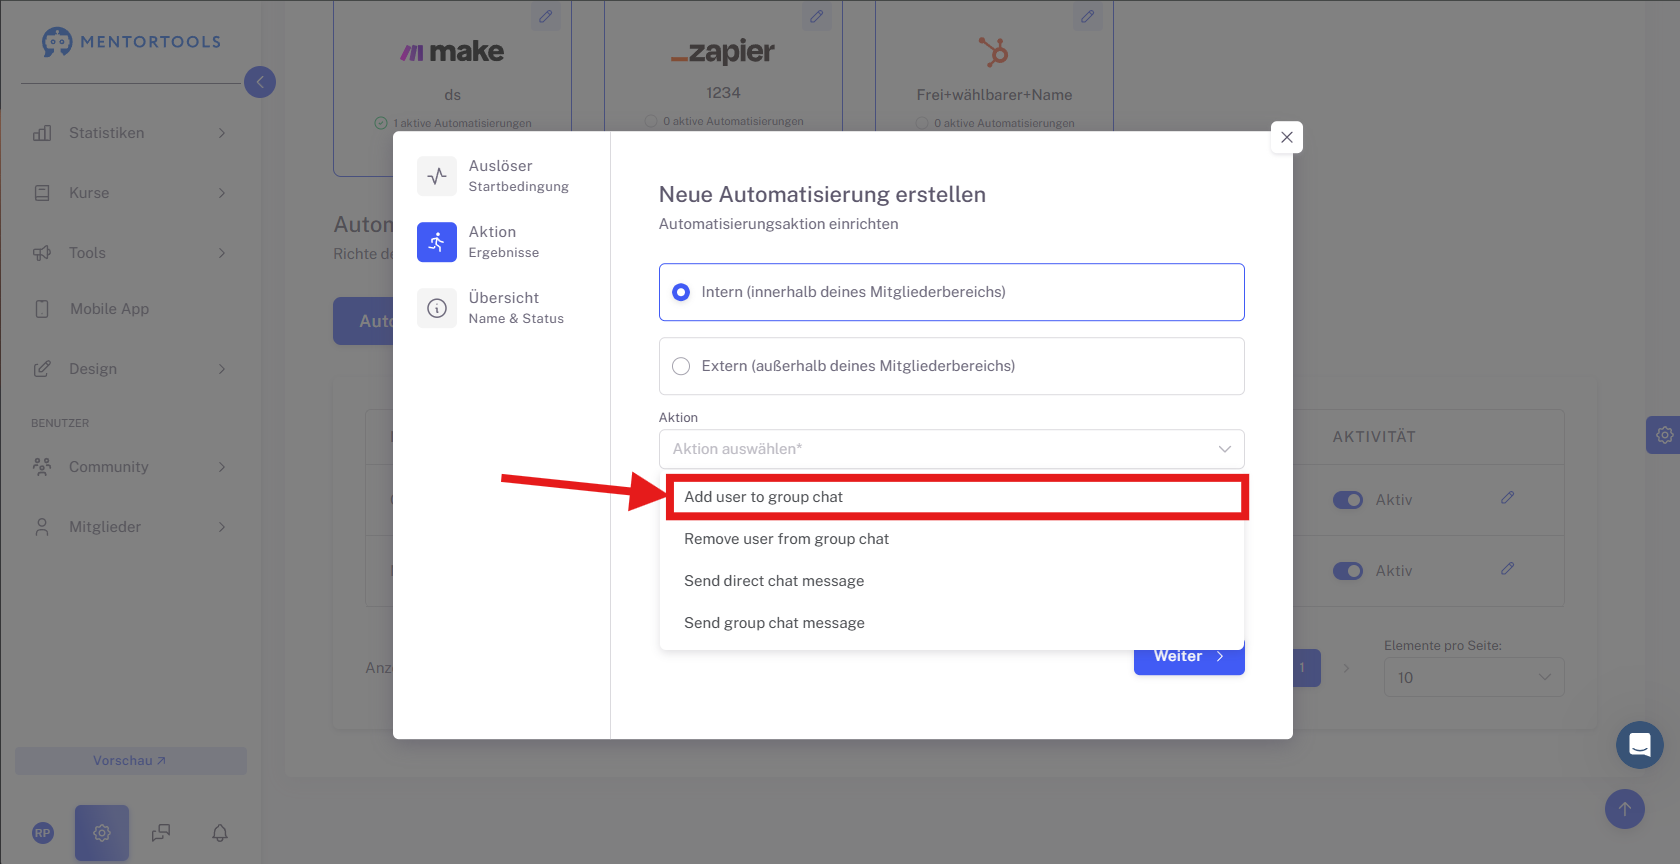1680x864 pixels.
Task: Click the Weiter button
Action: point(1189,659)
